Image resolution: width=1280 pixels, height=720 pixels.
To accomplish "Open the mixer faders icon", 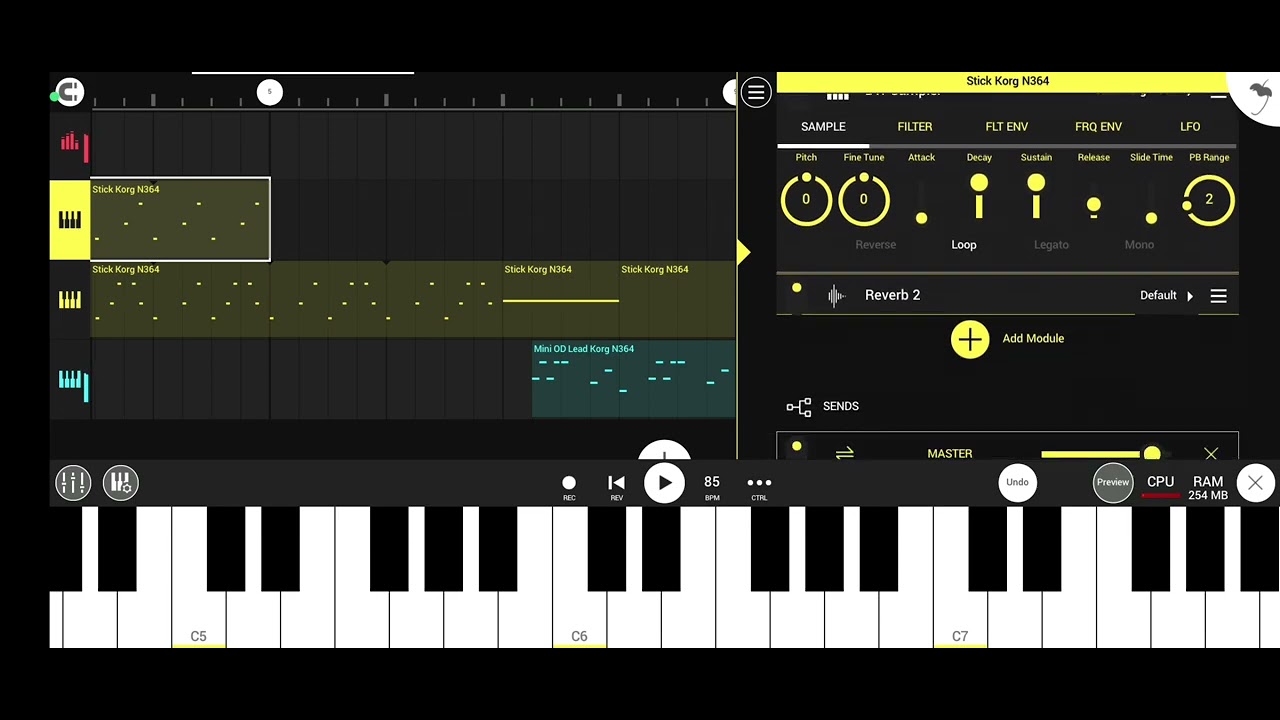I will tap(73, 483).
